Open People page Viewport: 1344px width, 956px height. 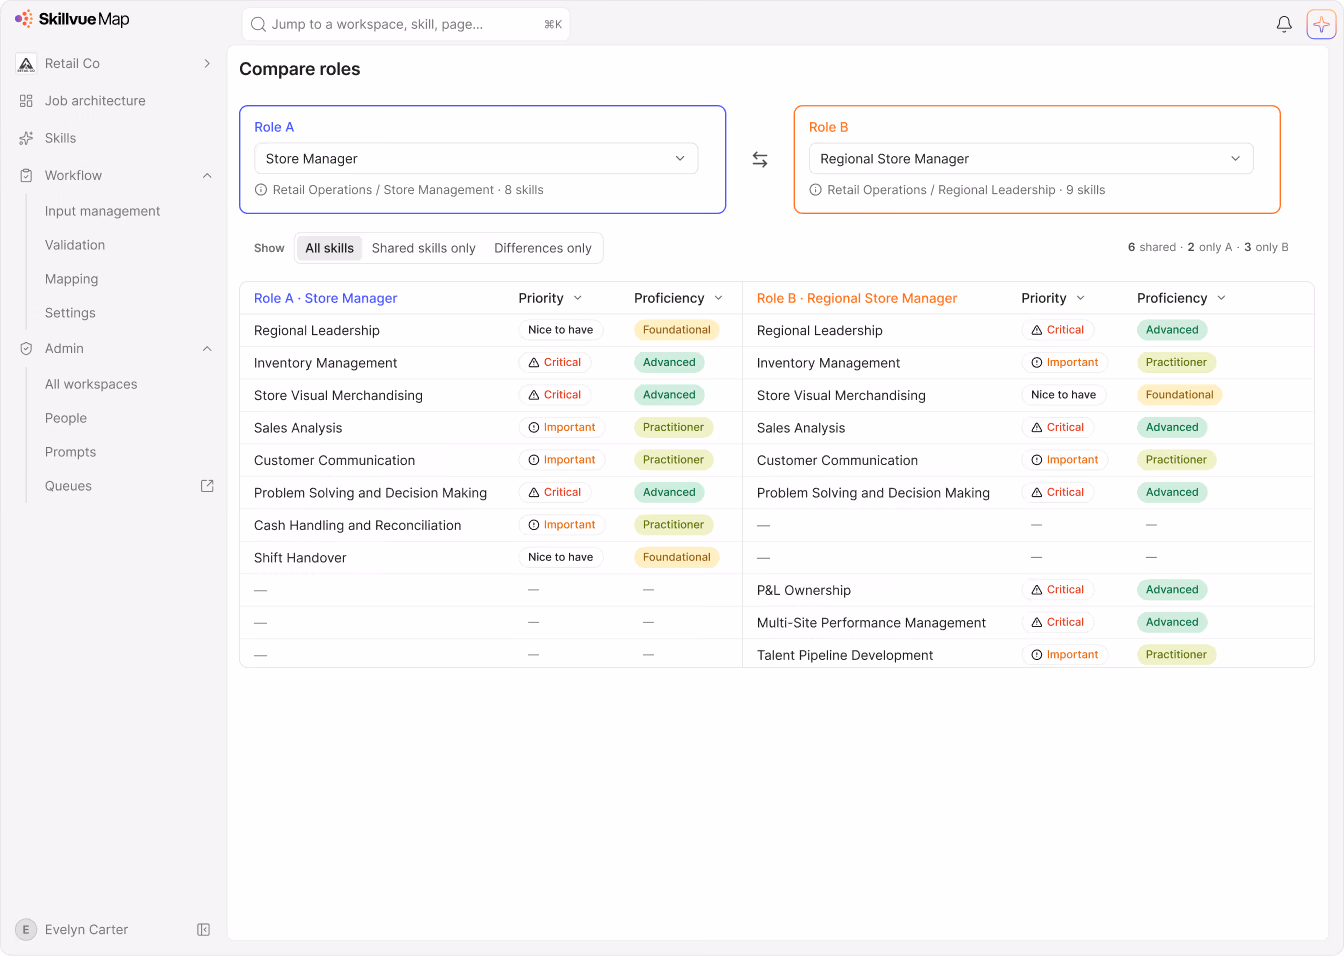[x=66, y=418]
